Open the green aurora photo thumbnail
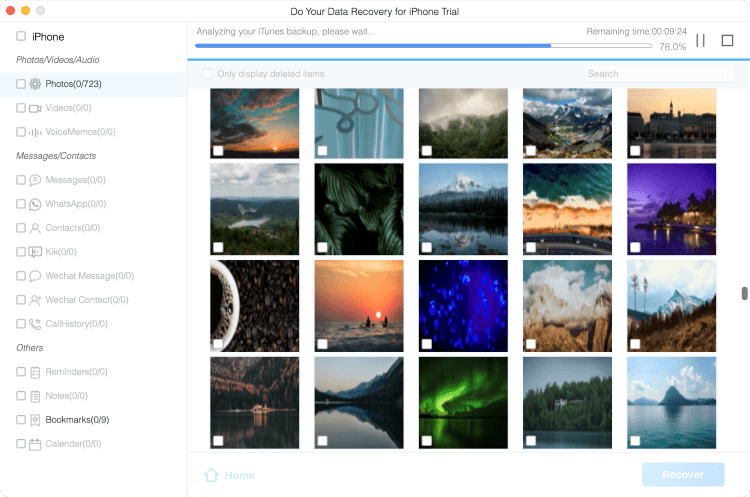This screenshot has width=750, height=497. point(463,403)
